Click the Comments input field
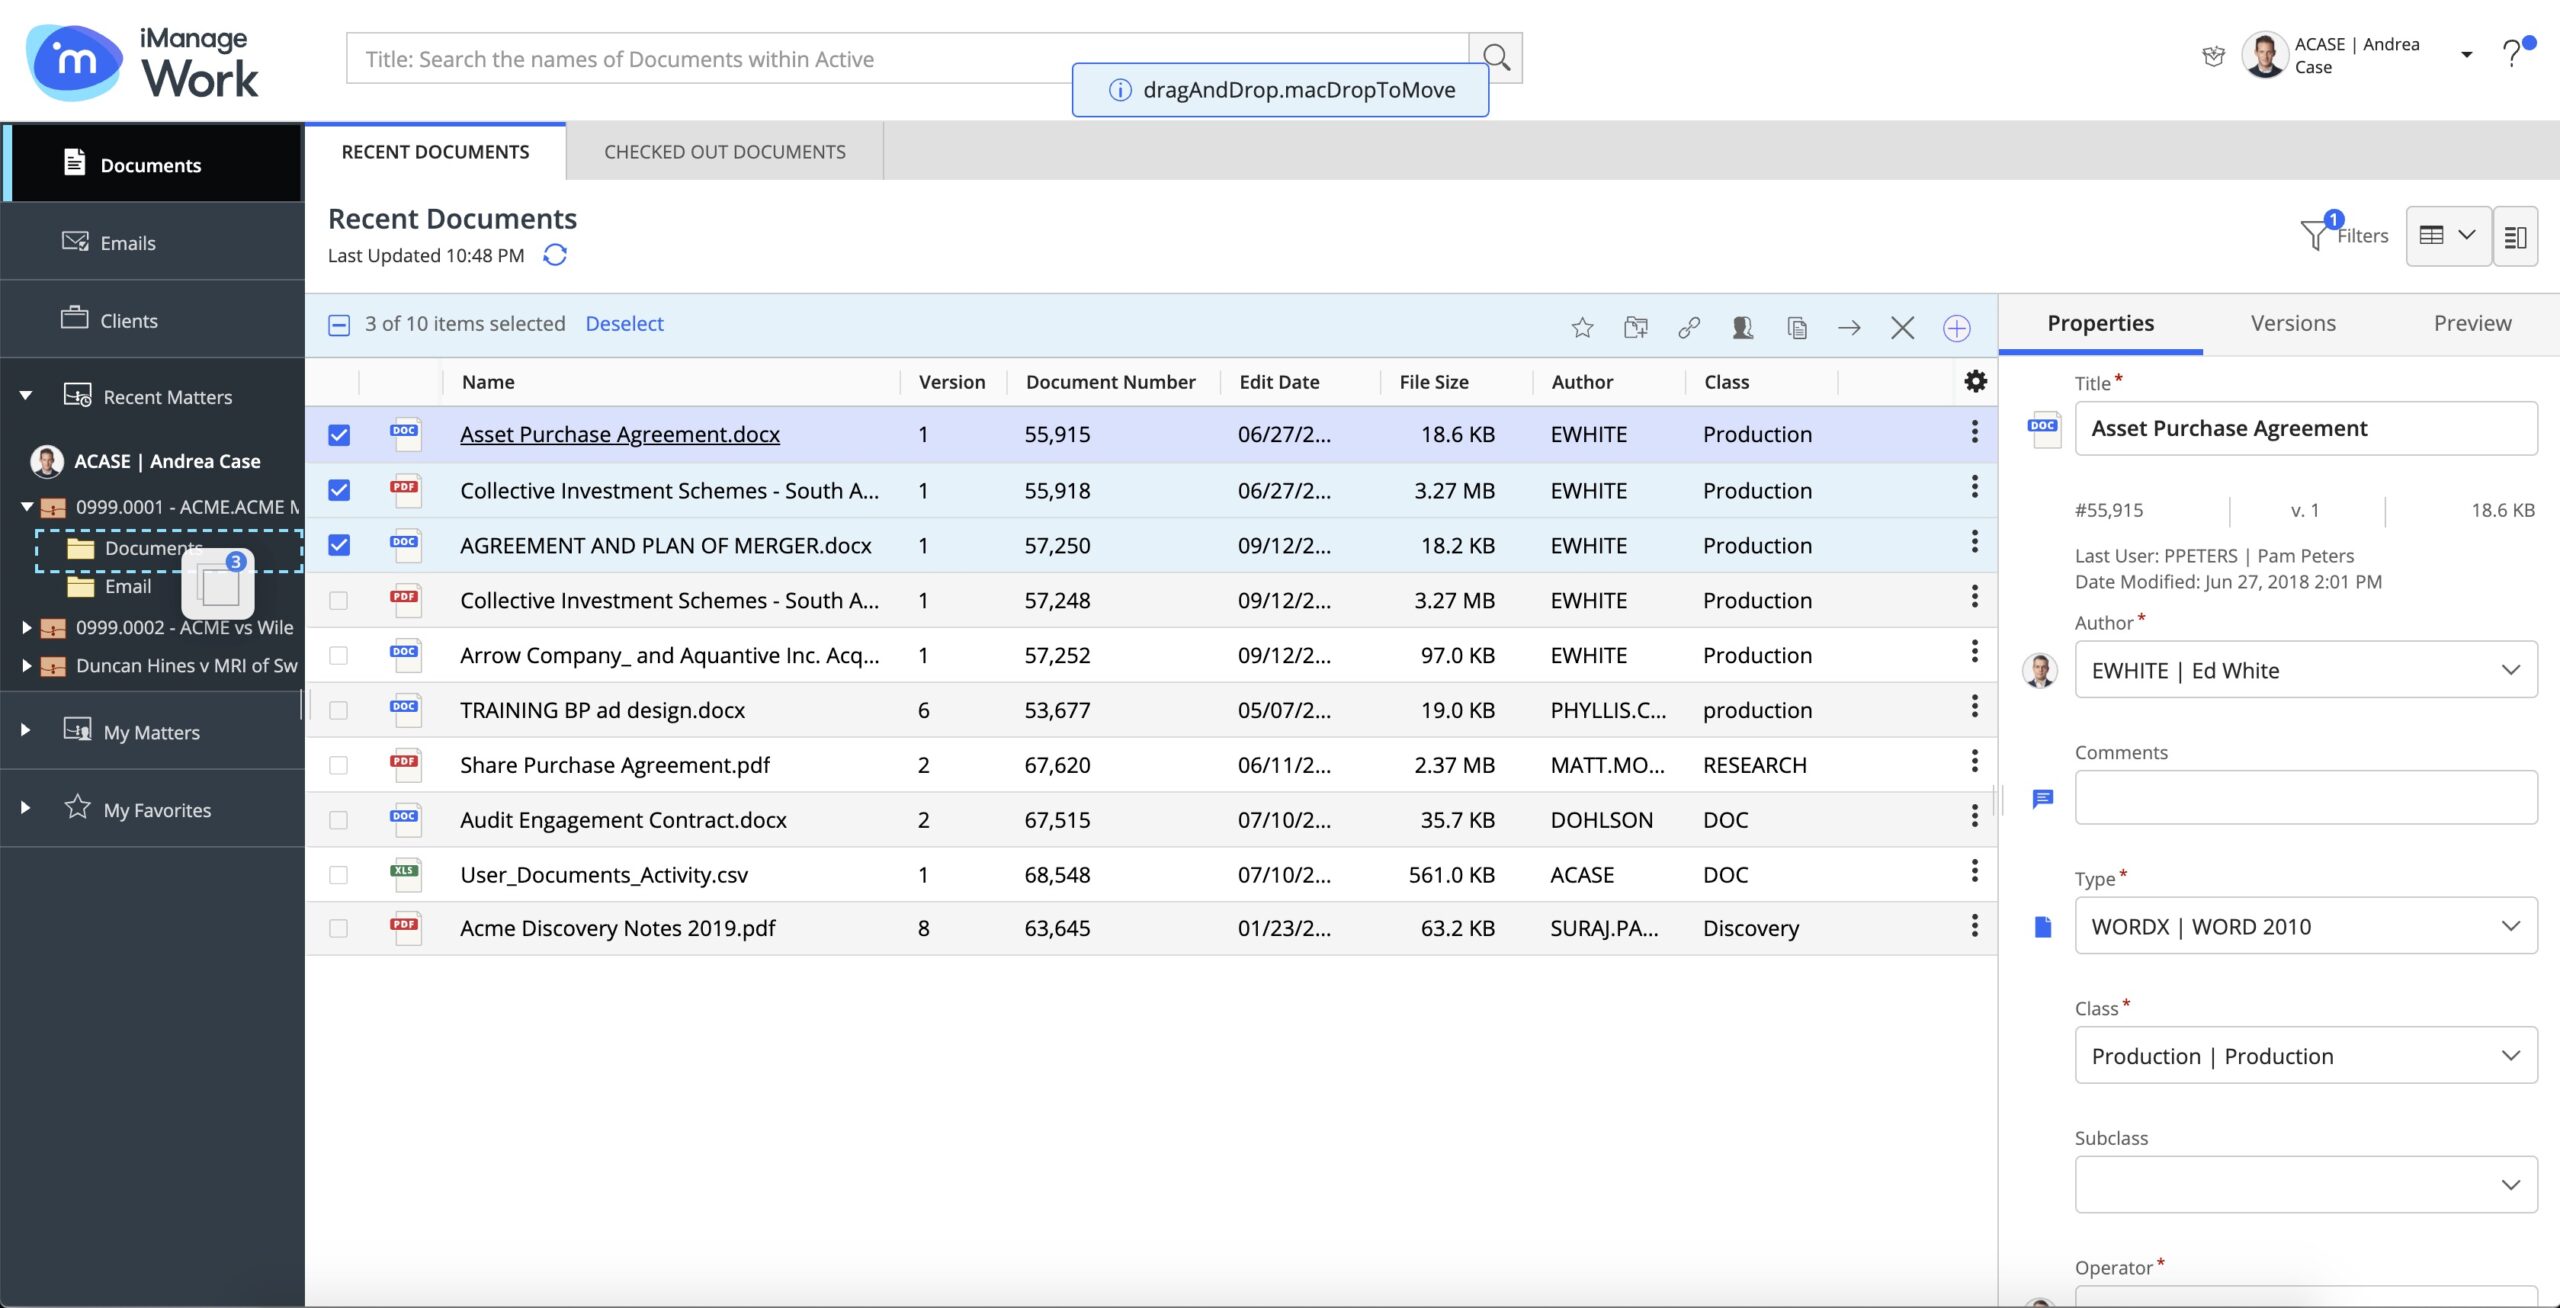 [2306, 797]
